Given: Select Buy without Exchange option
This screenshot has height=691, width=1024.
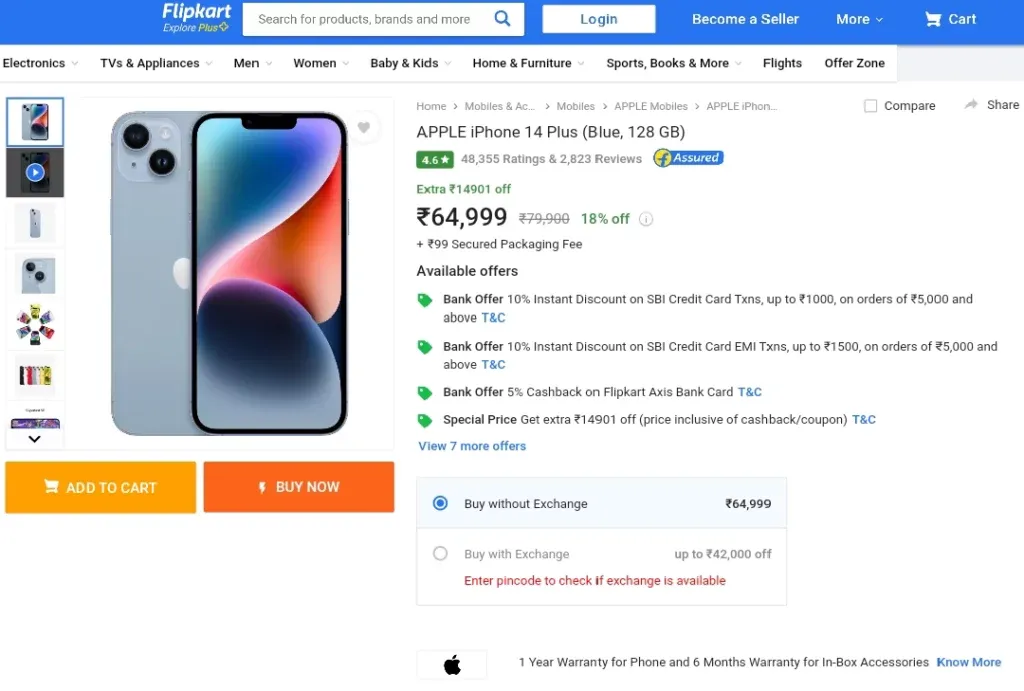Looking at the screenshot, I should tap(440, 503).
